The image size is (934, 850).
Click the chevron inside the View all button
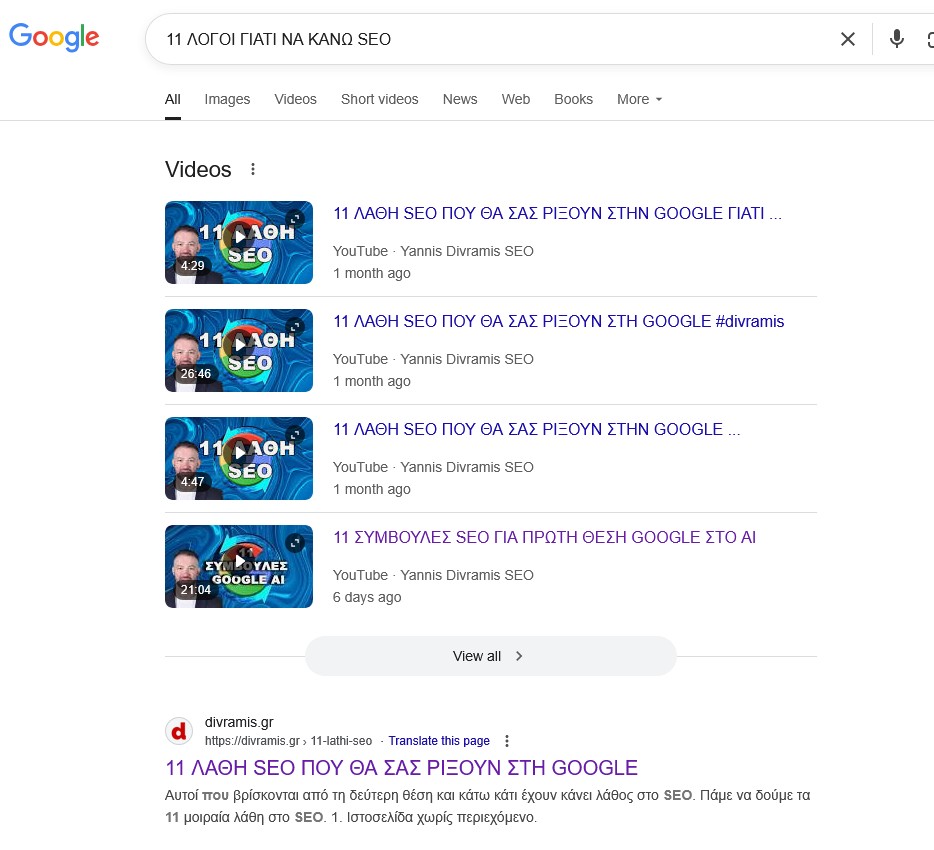[519, 656]
